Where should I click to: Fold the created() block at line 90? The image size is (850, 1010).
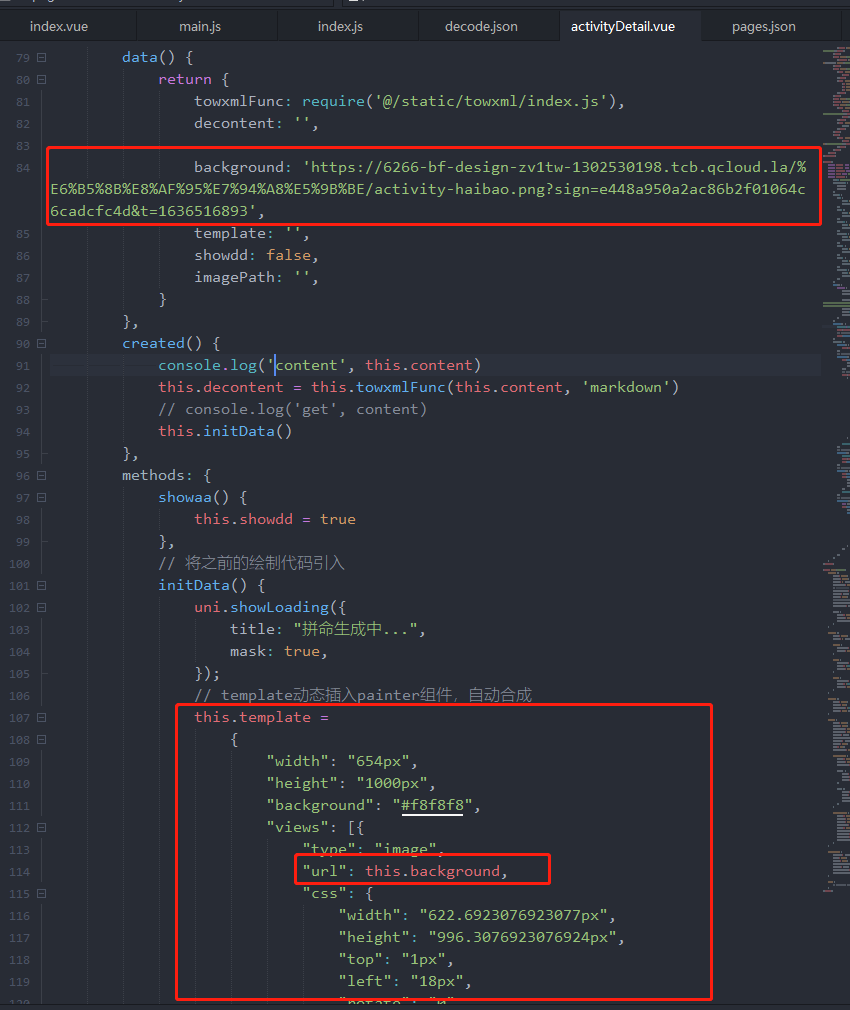[42, 343]
